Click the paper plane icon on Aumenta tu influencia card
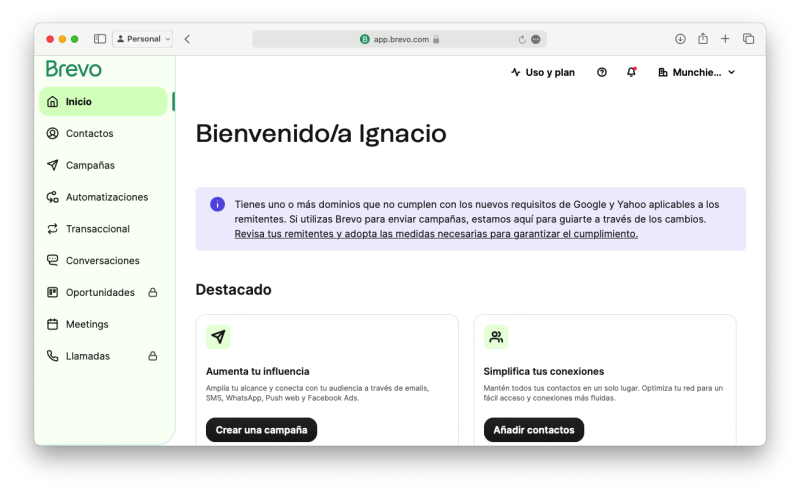 (218, 337)
